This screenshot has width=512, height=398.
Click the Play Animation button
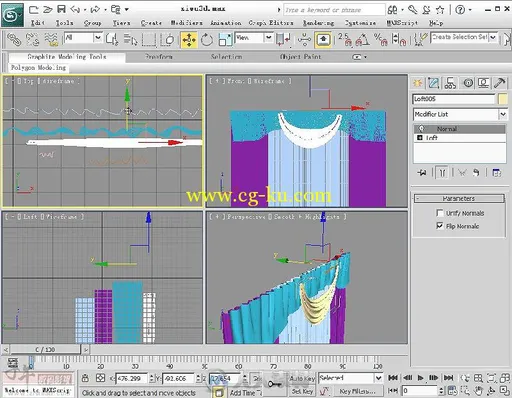[420, 378]
